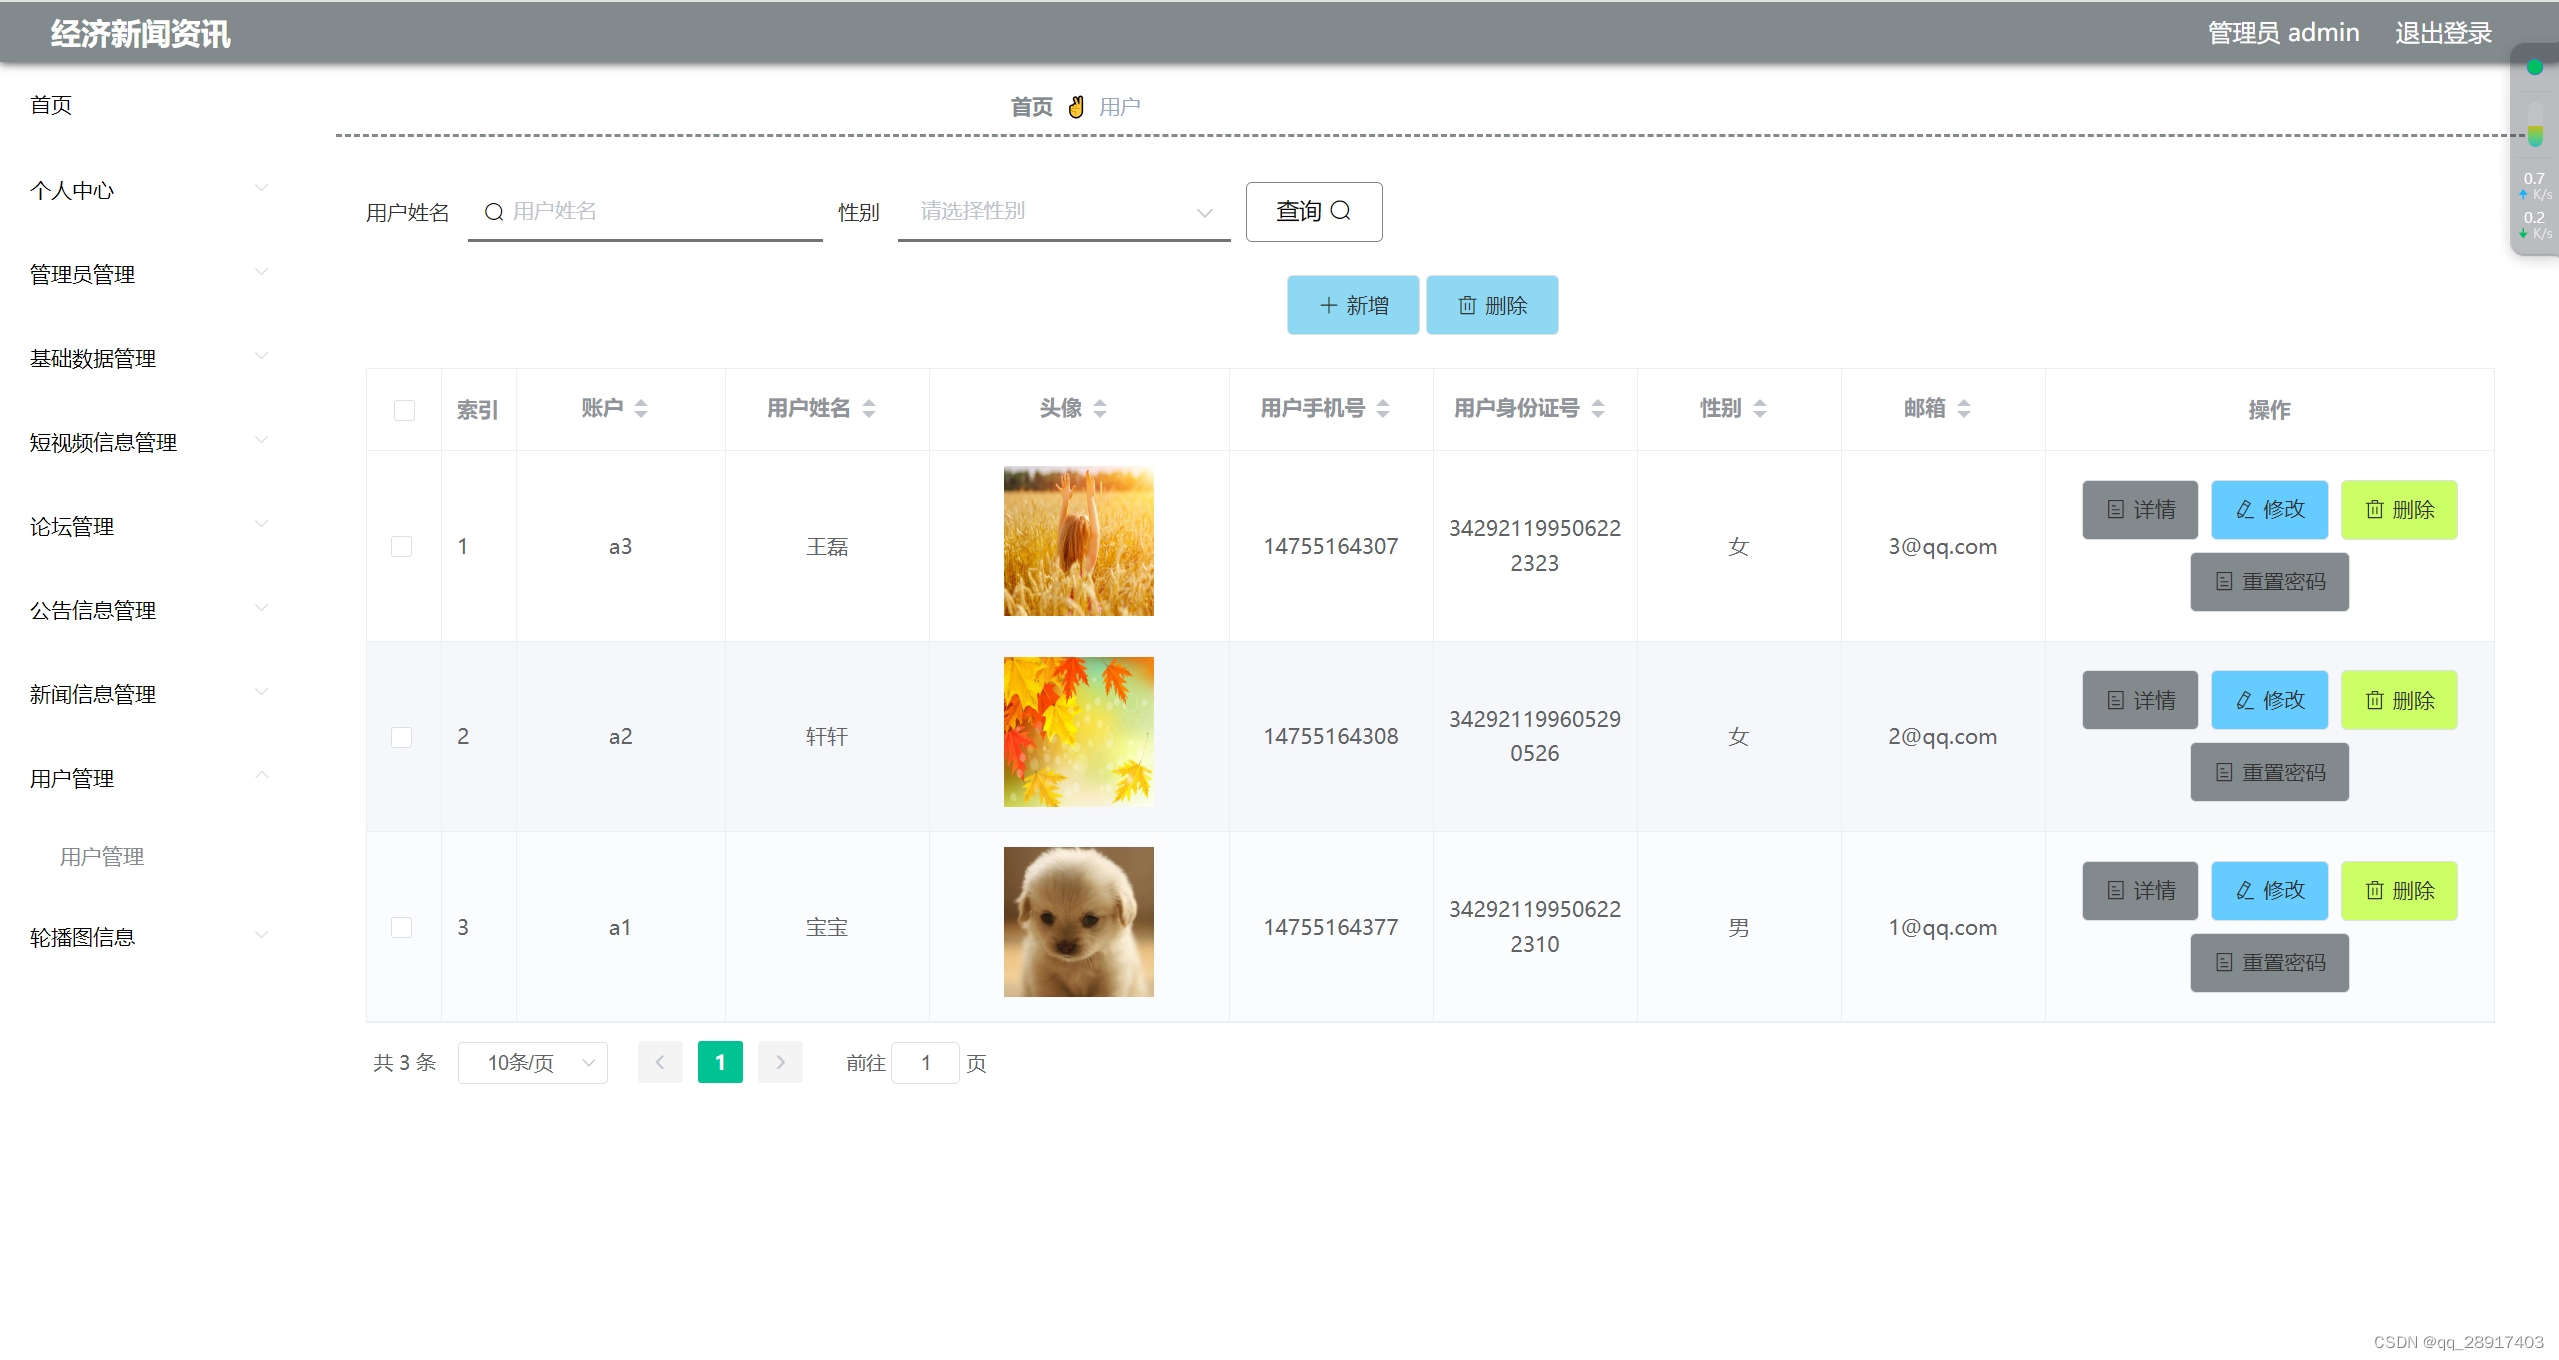Click the sort arrows on 用户身份证号 column
2559x1360 pixels.
[x=1598, y=408]
